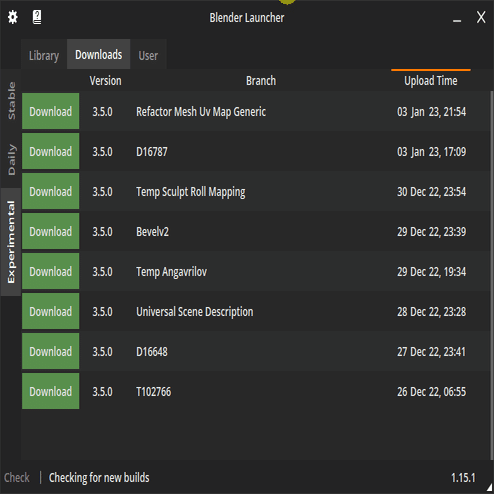The image size is (494, 494).
Task: Click upload time '29 Dec 22, 19:34'
Action: [431, 272]
